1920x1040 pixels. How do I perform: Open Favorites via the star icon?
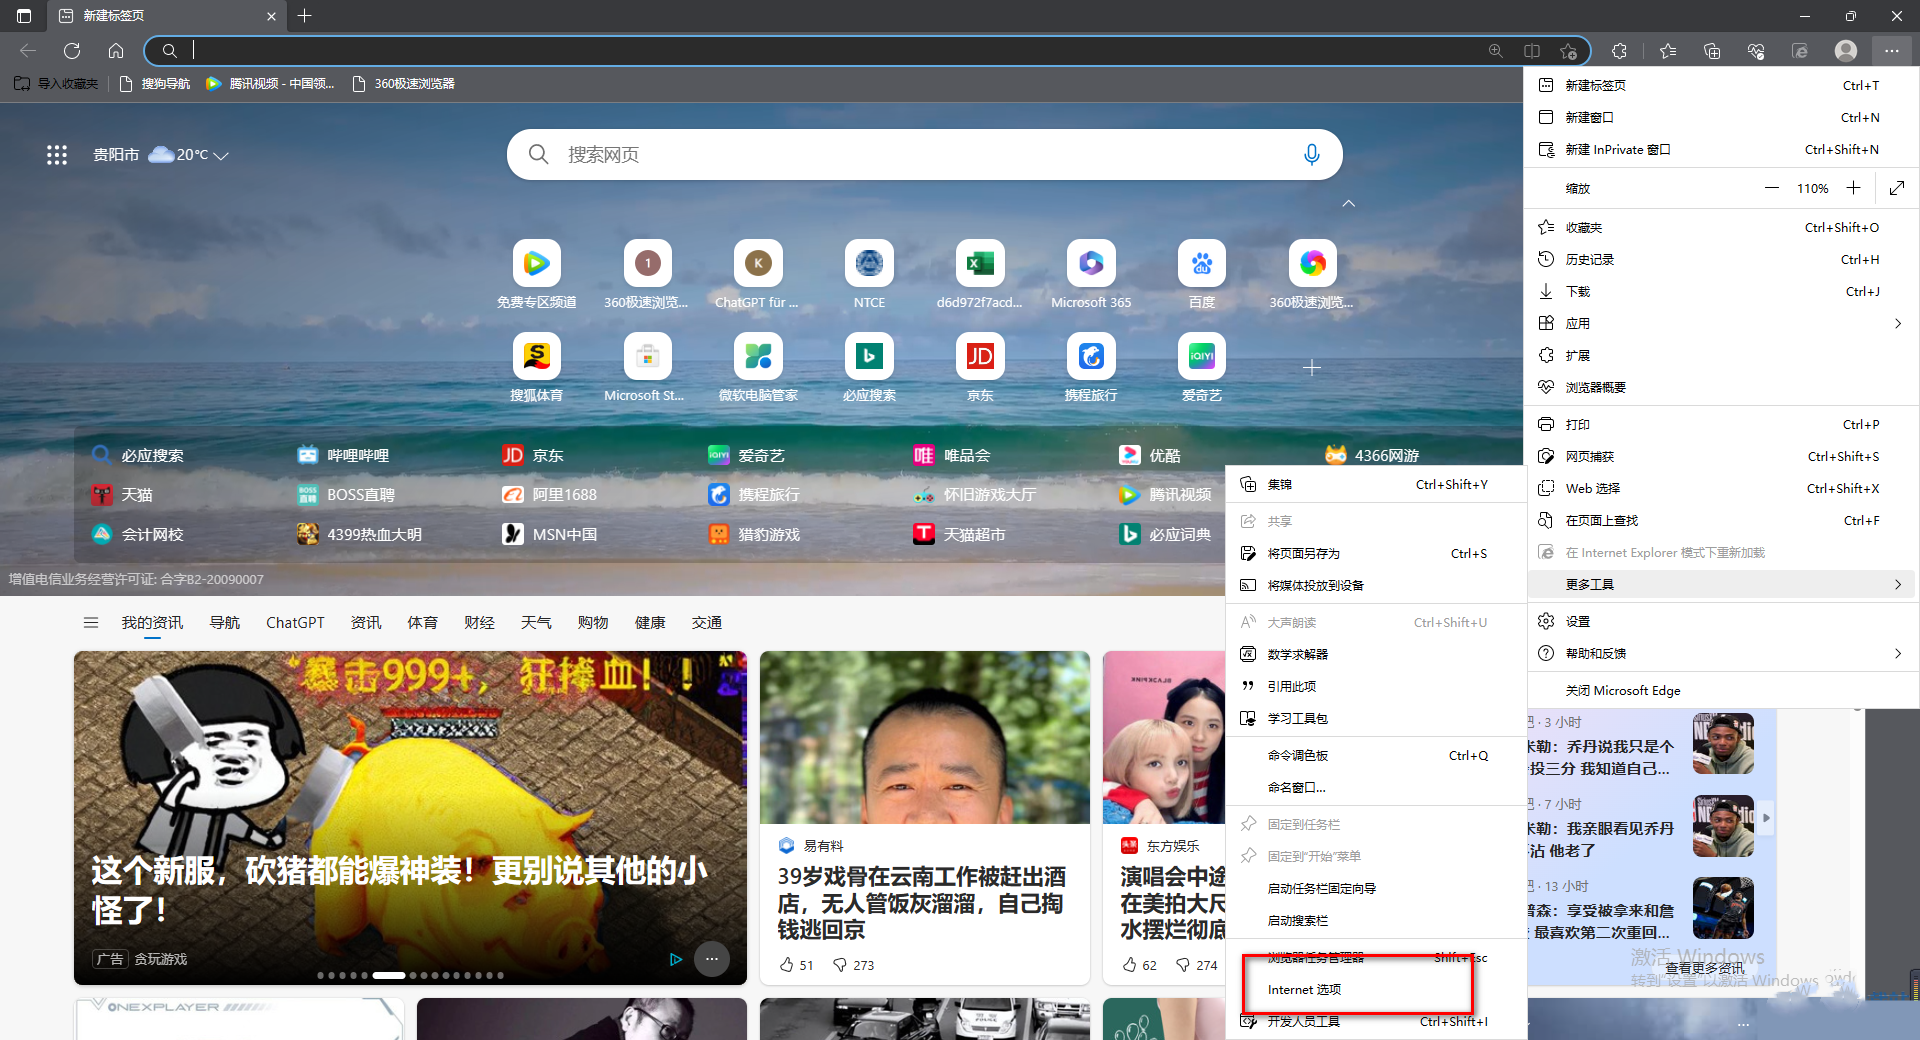(1667, 51)
